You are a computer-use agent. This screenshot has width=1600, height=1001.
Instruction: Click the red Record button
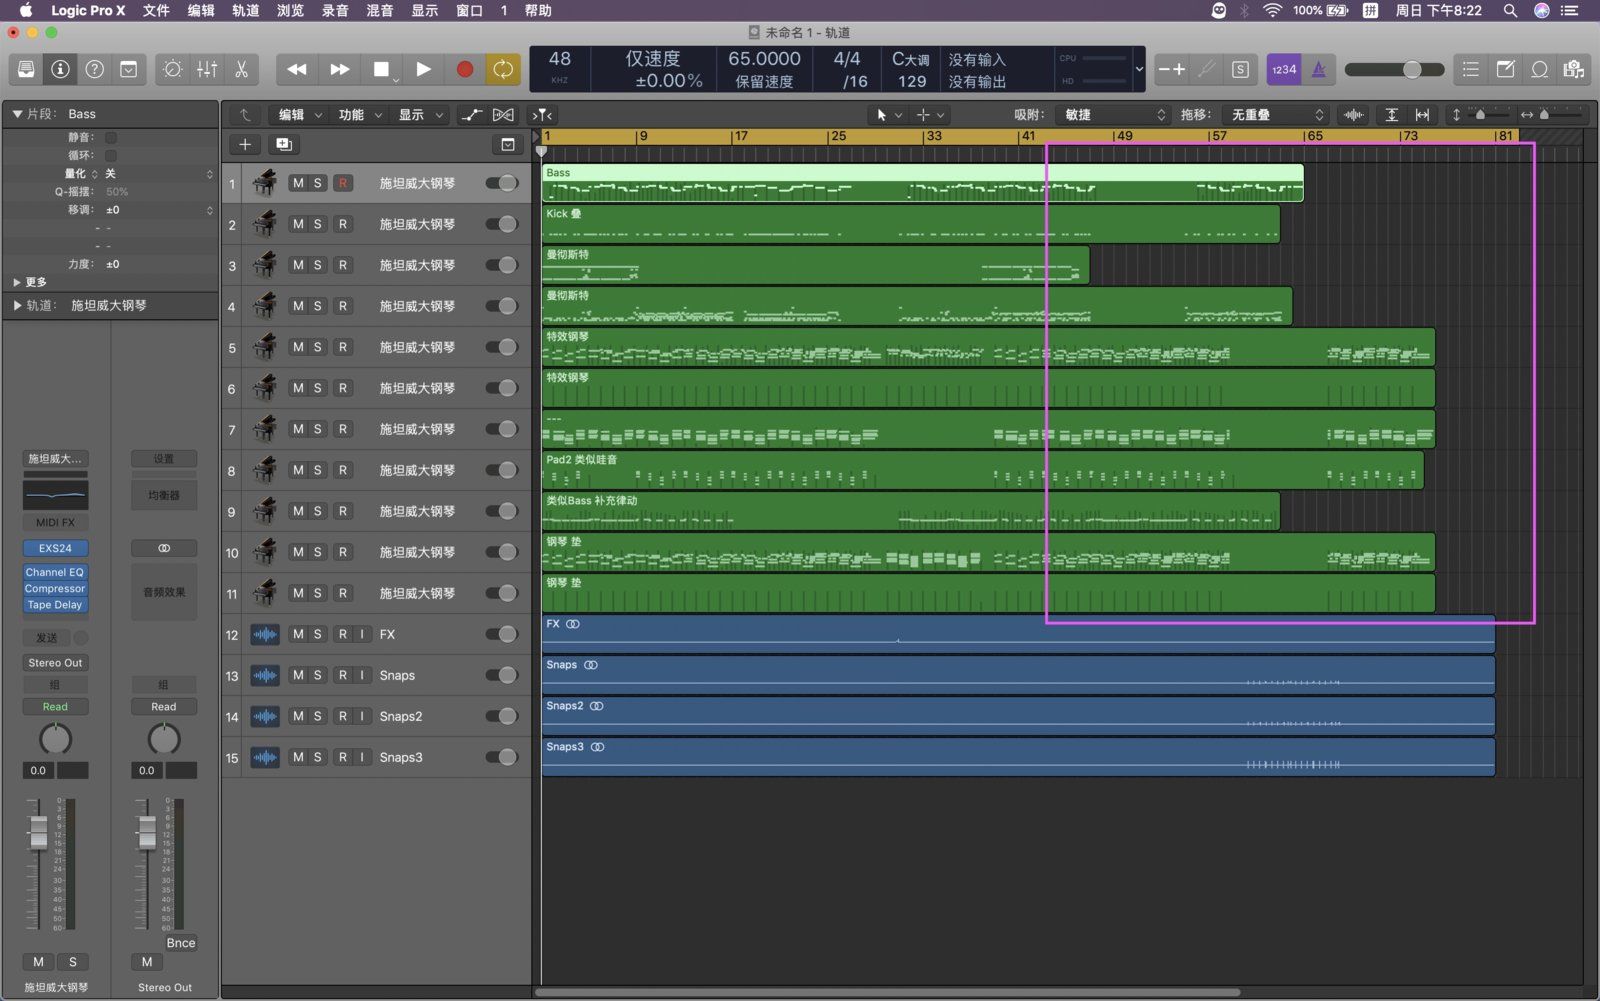465,69
